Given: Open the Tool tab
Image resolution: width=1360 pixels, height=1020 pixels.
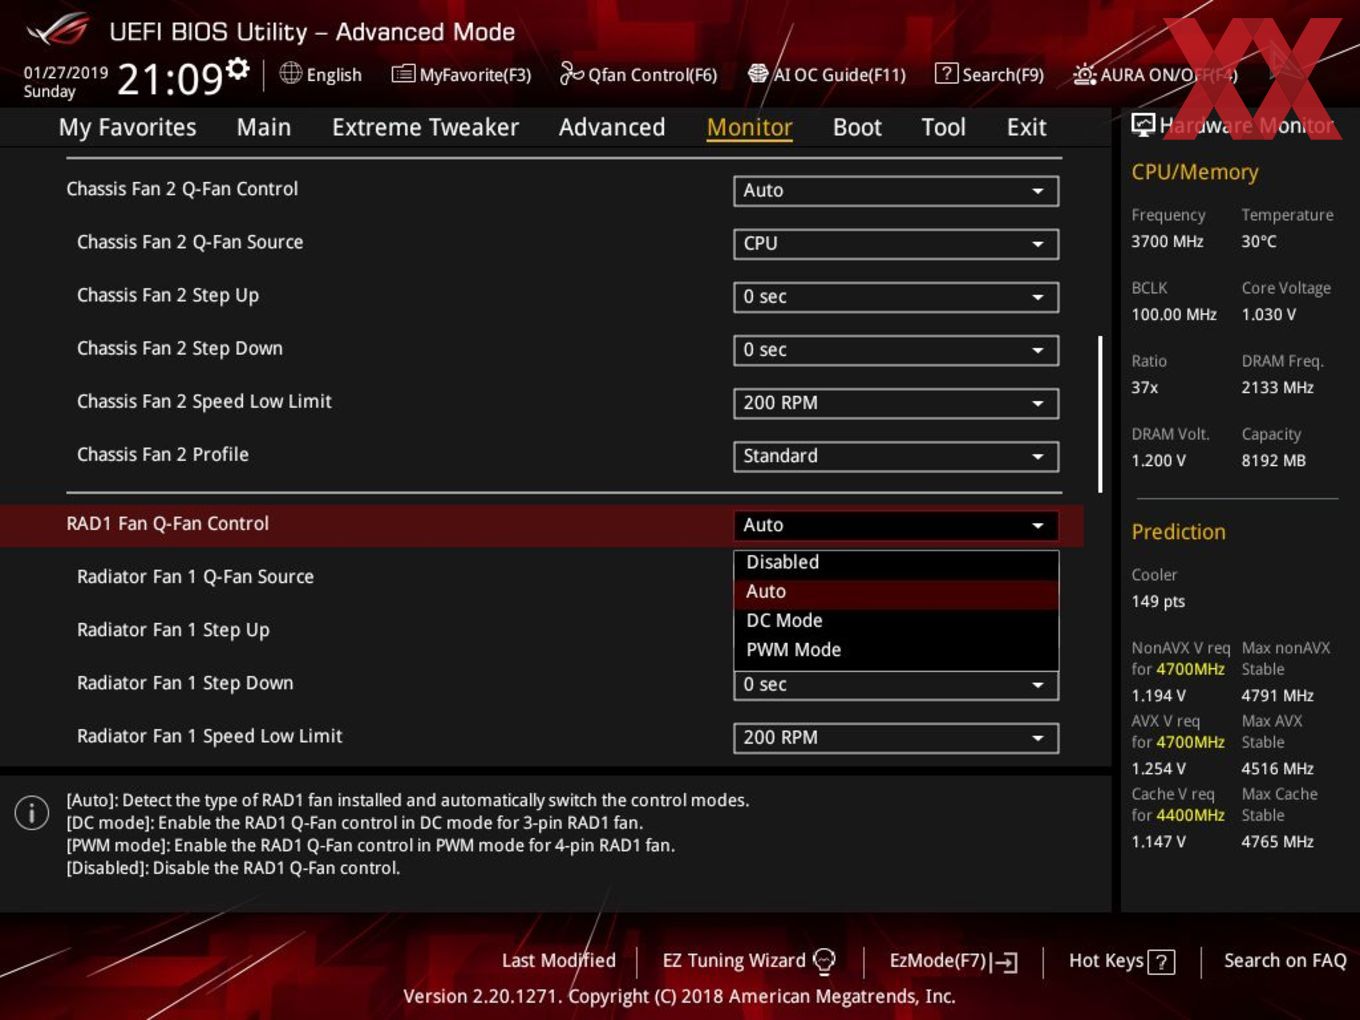Looking at the screenshot, I should (943, 127).
